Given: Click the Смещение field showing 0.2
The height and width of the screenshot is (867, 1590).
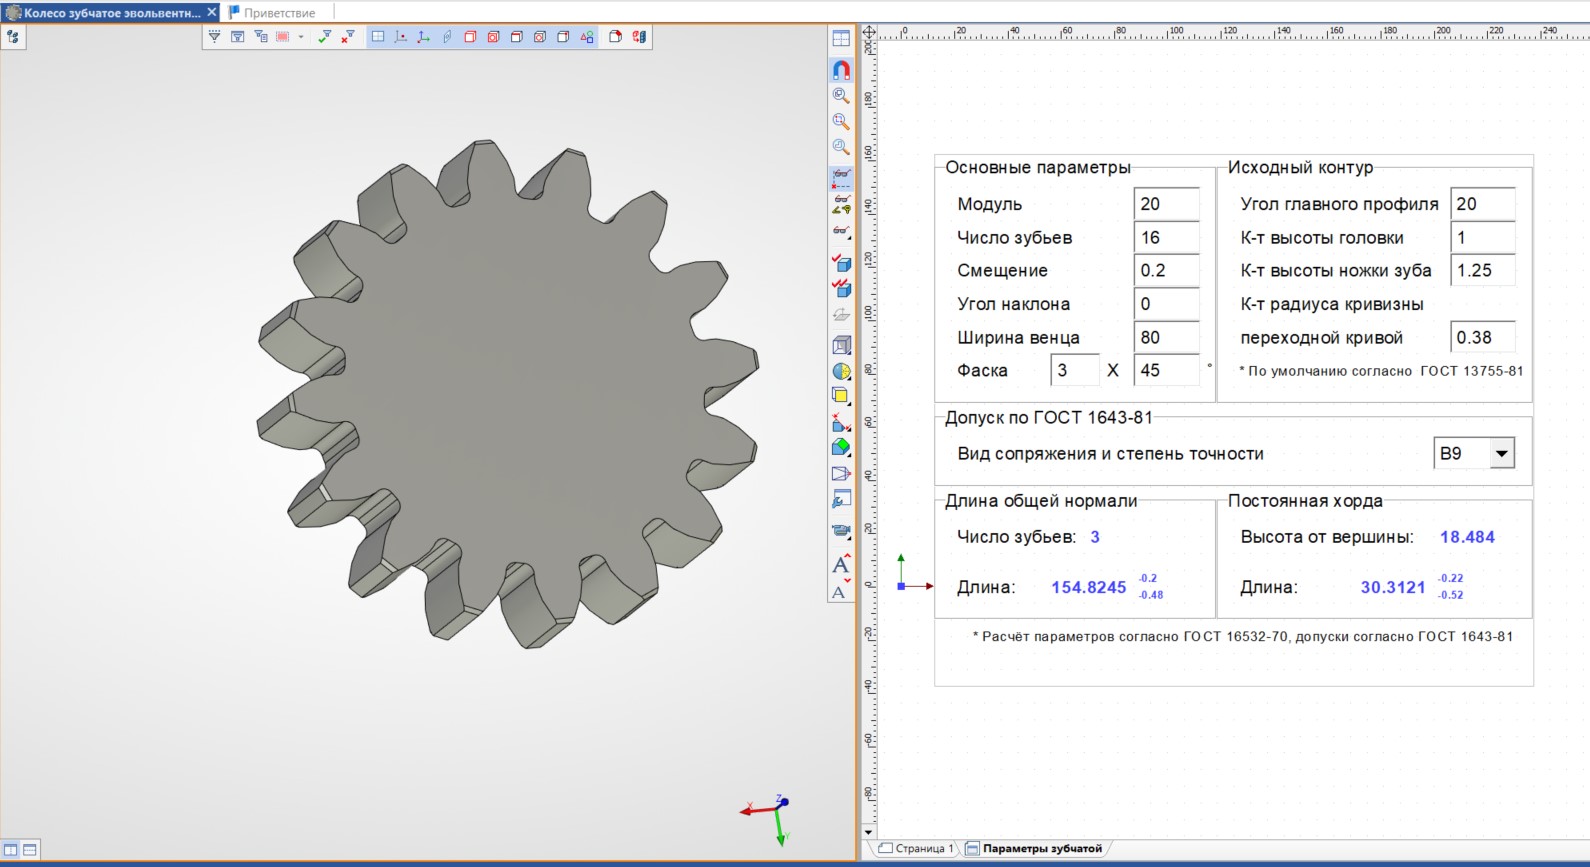Looking at the screenshot, I should pyautogui.click(x=1166, y=271).
